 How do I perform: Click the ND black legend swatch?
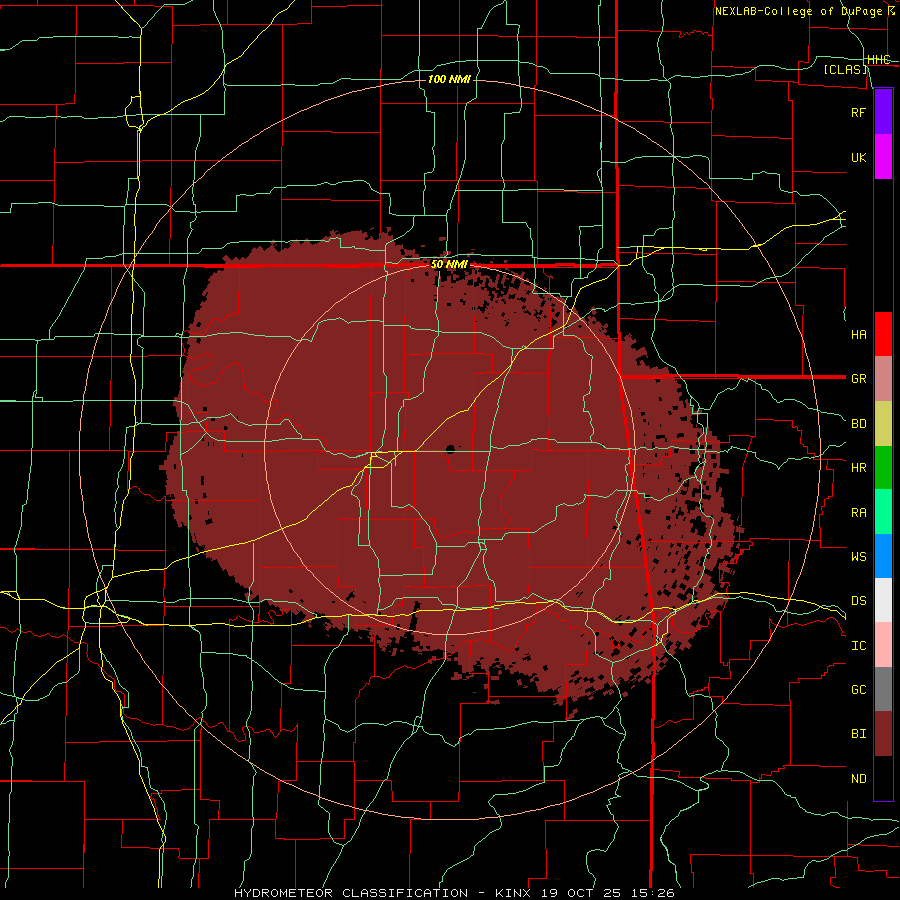(x=883, y=778)
